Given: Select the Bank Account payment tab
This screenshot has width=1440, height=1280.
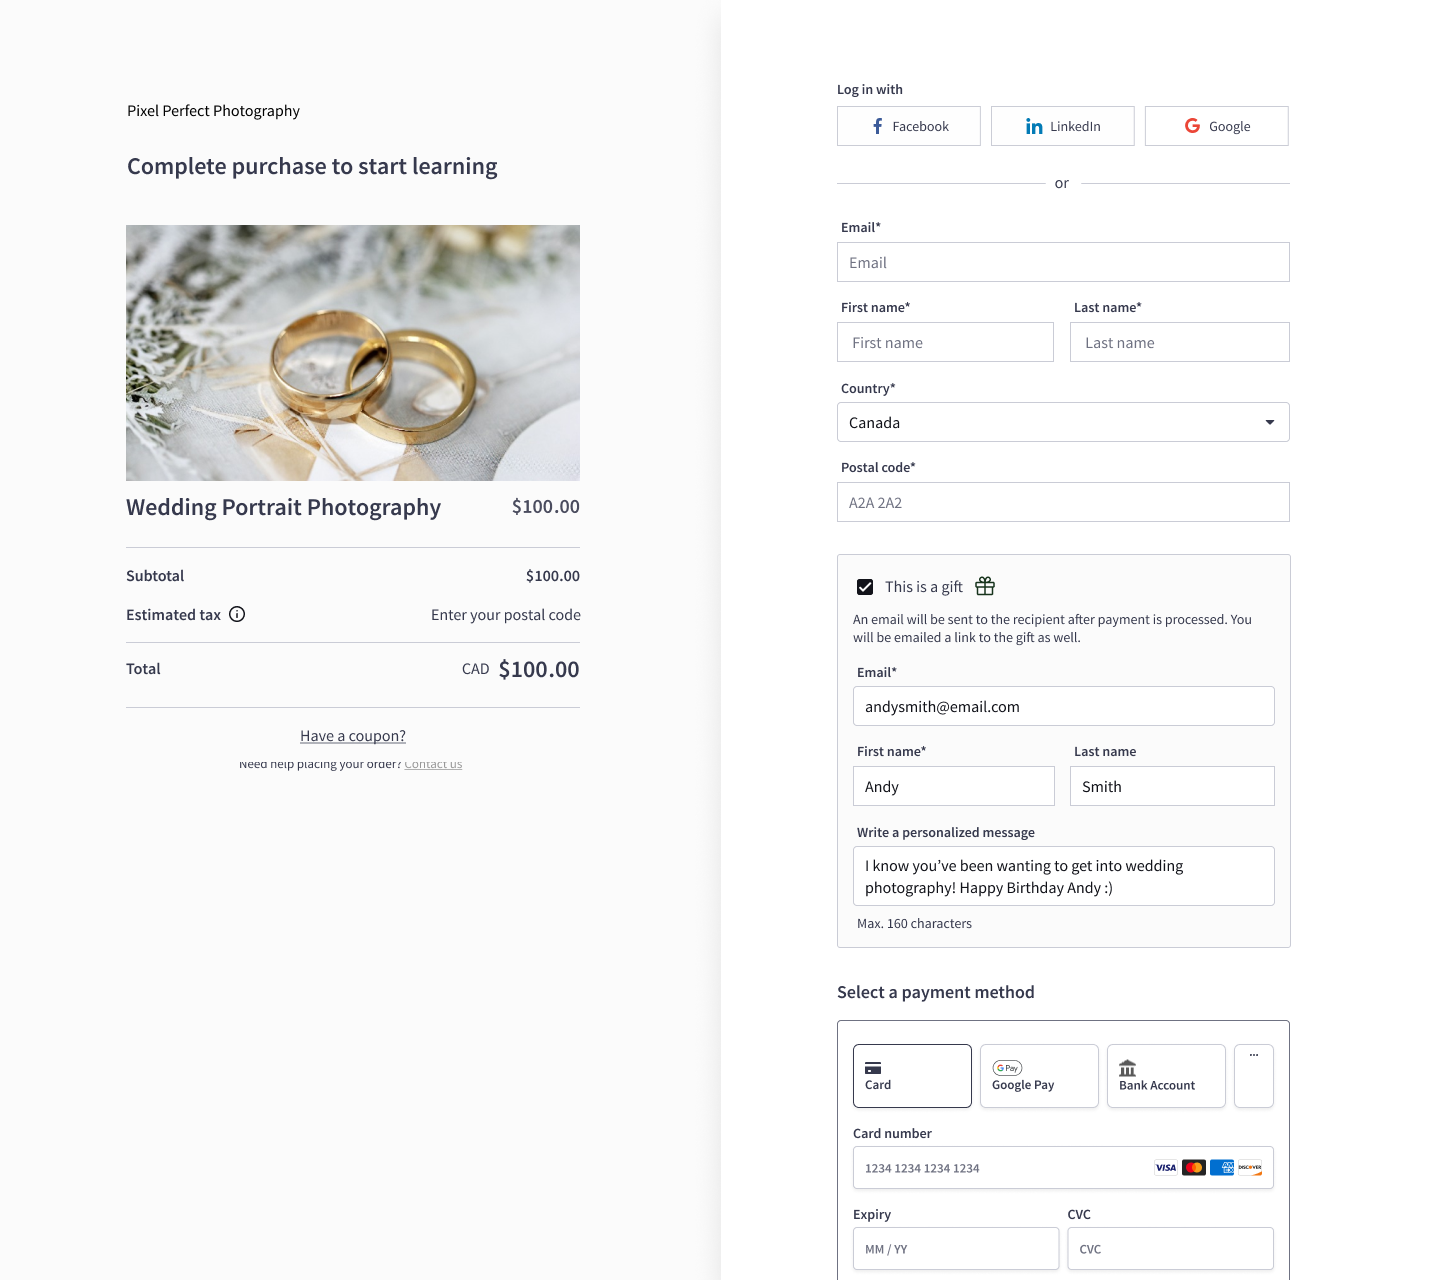Looking at the screenshot, I should coord(1166,1076).
